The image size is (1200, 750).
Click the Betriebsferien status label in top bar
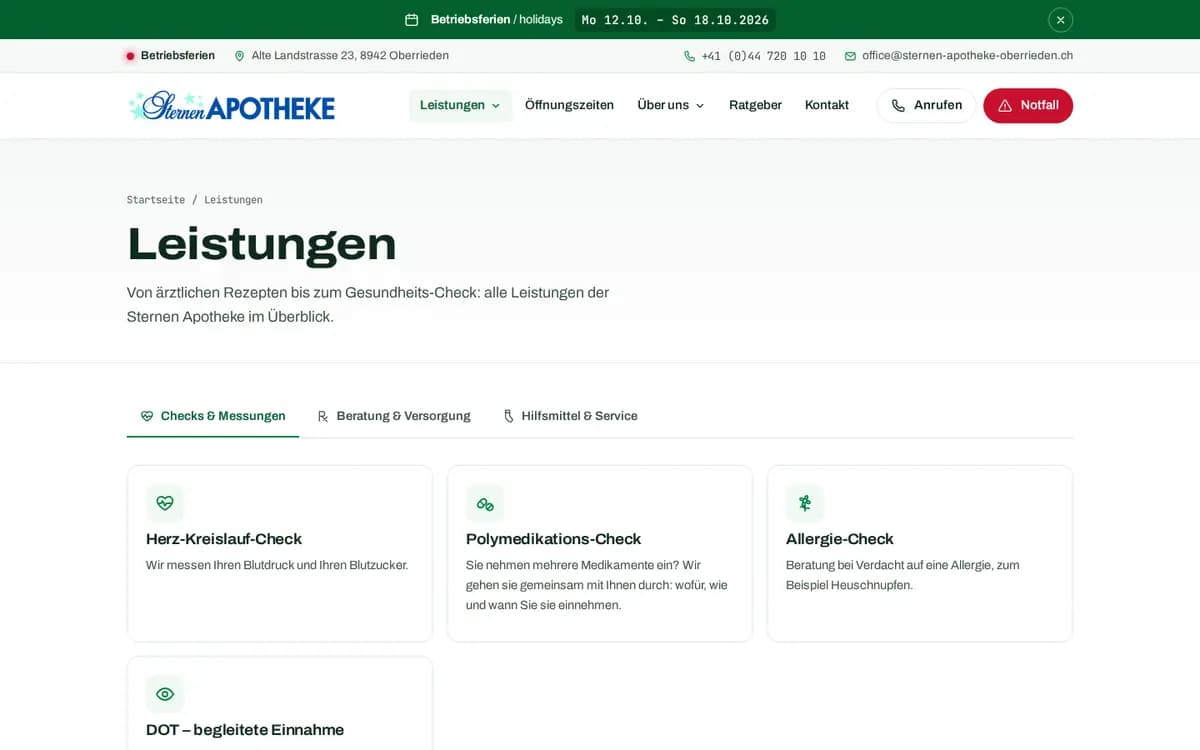pyautogui.click(x=178, y=56)
